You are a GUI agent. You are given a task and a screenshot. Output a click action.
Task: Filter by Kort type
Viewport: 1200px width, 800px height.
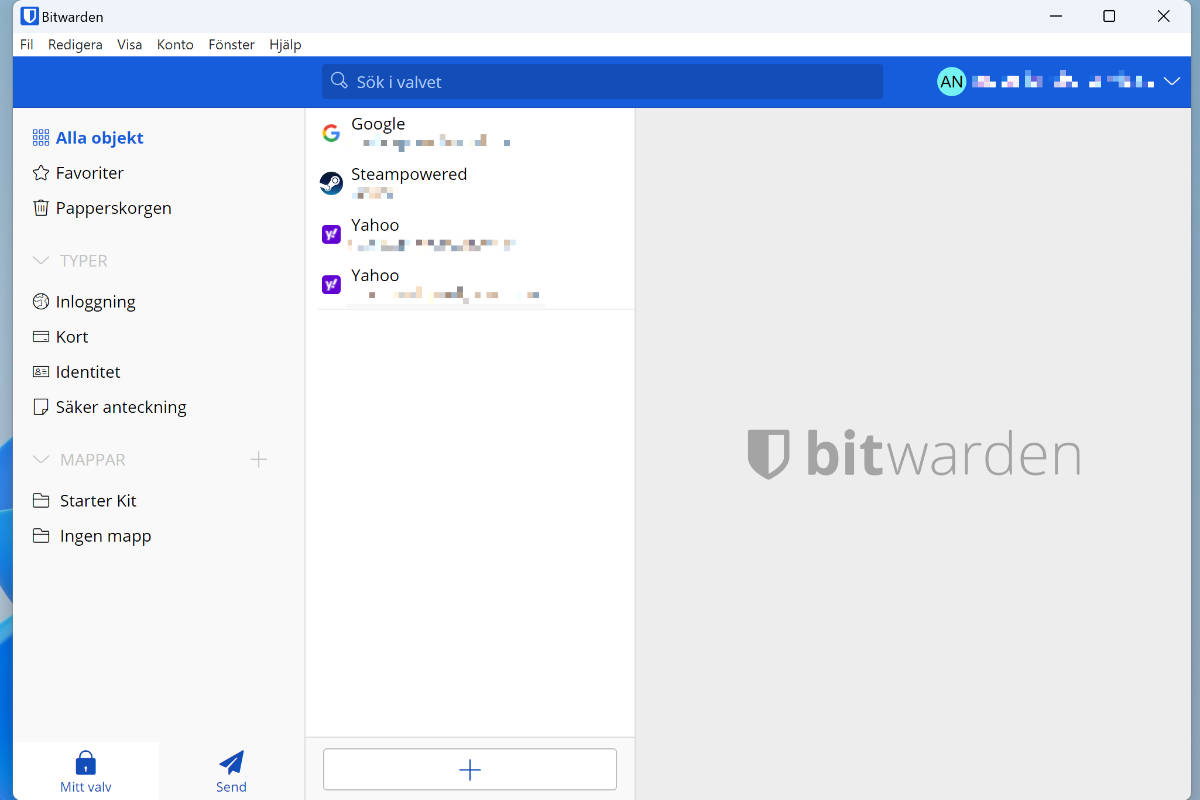(72, 337)
